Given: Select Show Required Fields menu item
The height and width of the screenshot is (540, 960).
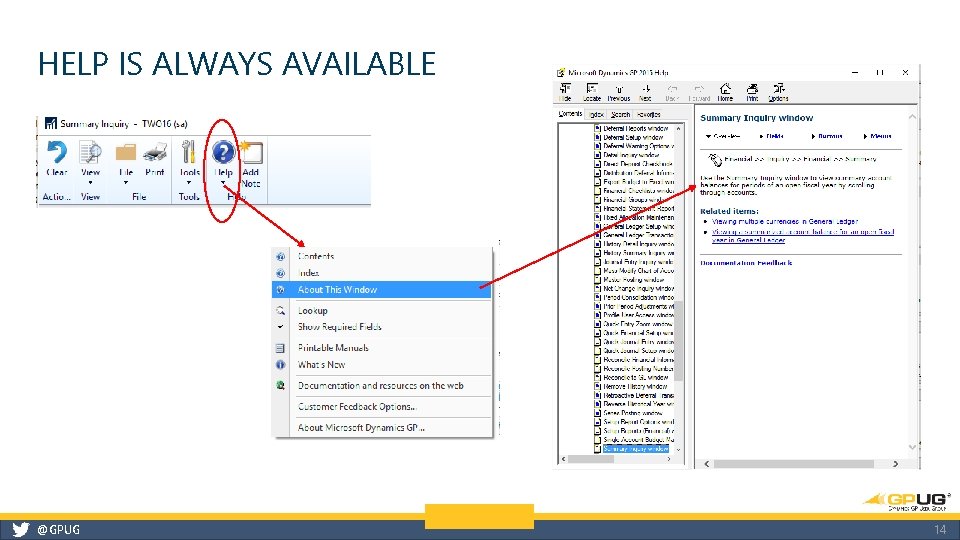Looking at the screenshot, I should tap(381, 327).
